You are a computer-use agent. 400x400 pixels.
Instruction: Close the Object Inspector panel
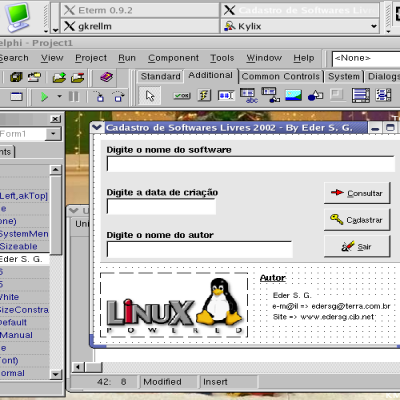tap(55, 119)
